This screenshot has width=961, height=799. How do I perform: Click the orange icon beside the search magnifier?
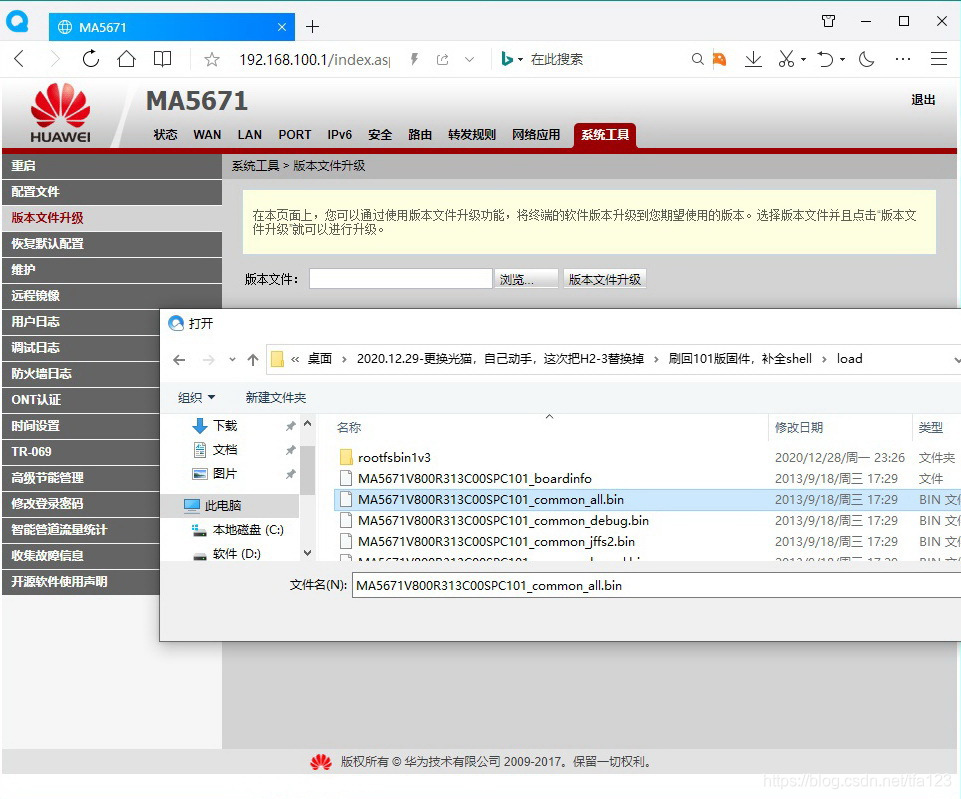click(x=719, y=59)
